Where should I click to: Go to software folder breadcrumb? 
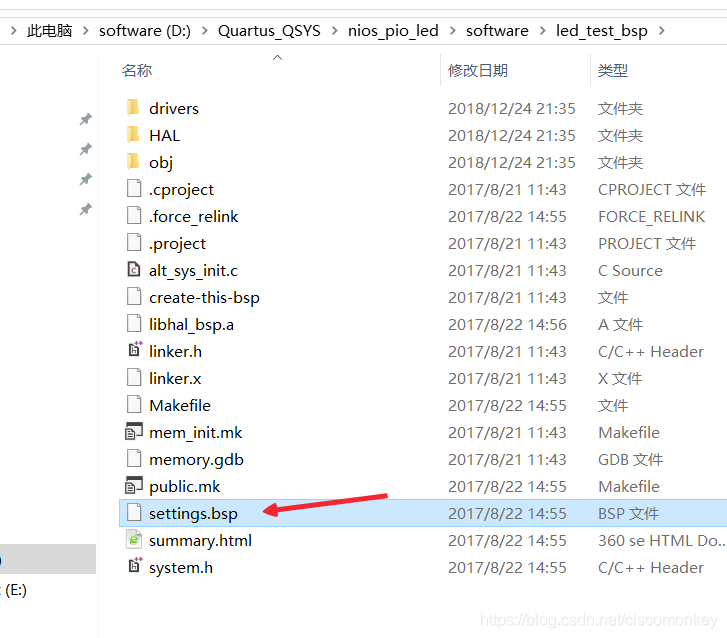click(x=497, y=31)
